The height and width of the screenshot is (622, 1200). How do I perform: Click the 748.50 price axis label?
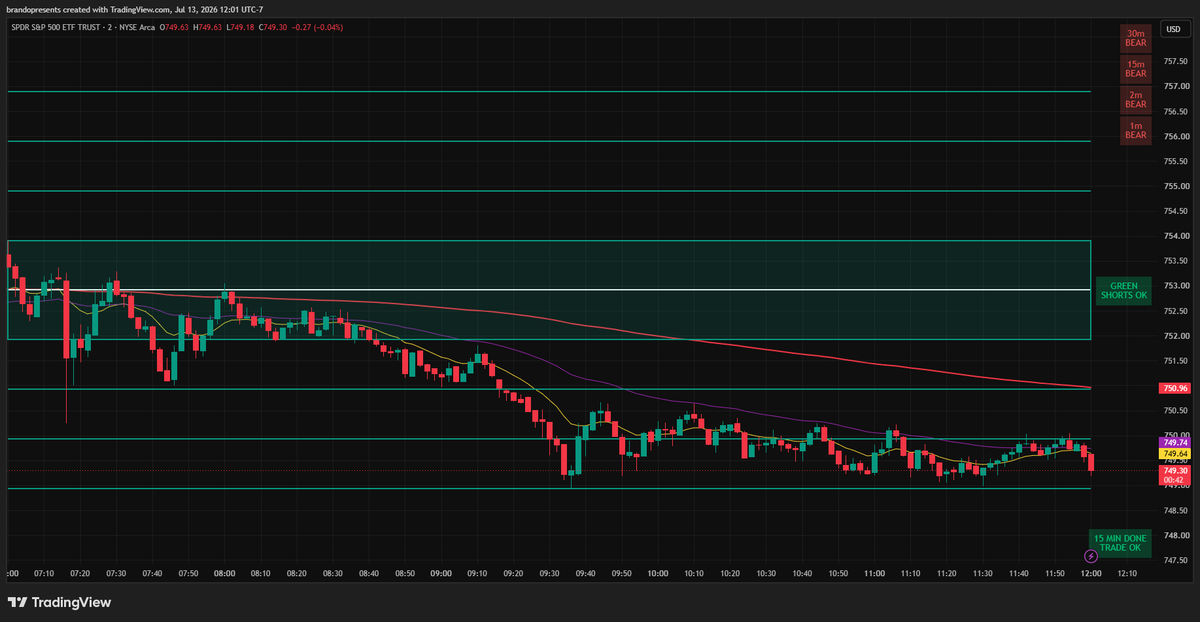[1176, 510]
